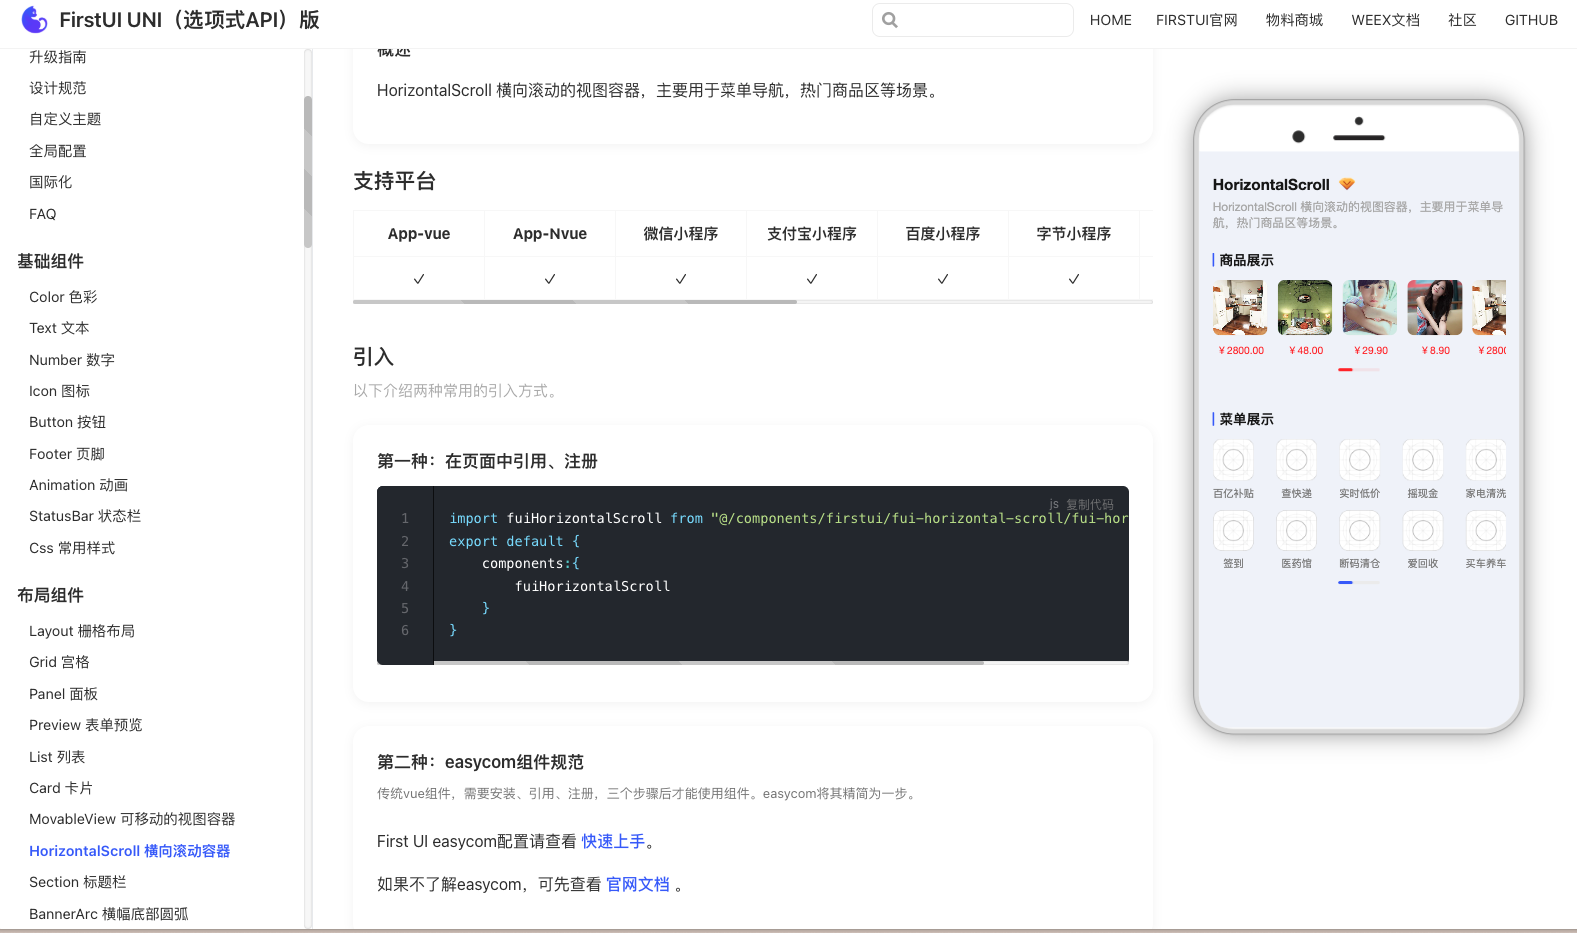This screenshot has width=1577, height=933.
Task: Tap the 买车养车 menu icon
Action: pyautogui.click(x=1485, y=530)
